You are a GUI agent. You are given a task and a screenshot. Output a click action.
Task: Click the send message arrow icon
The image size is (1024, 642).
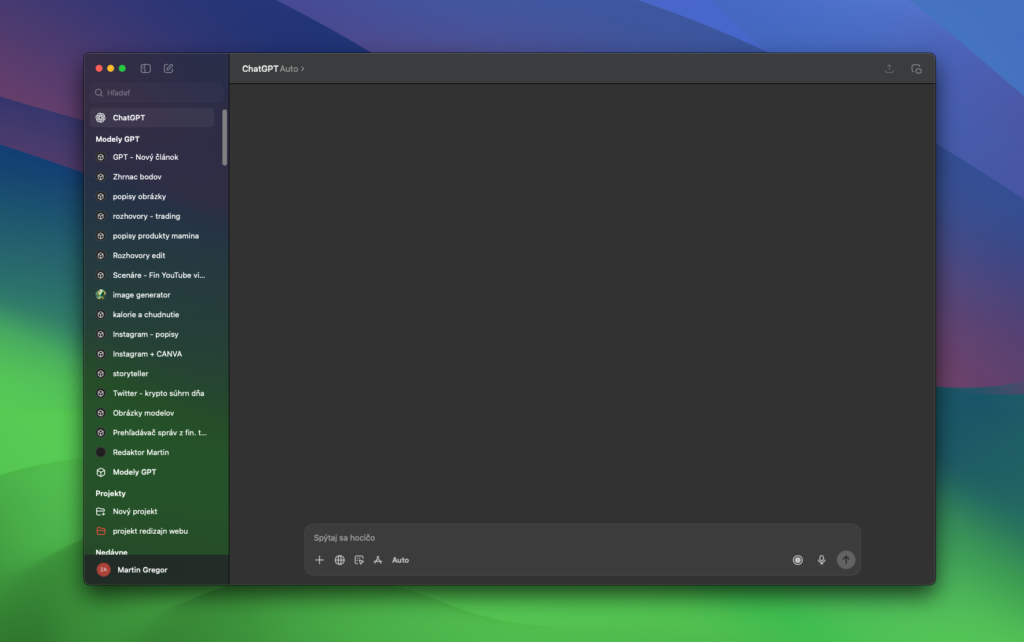[845, 560]
